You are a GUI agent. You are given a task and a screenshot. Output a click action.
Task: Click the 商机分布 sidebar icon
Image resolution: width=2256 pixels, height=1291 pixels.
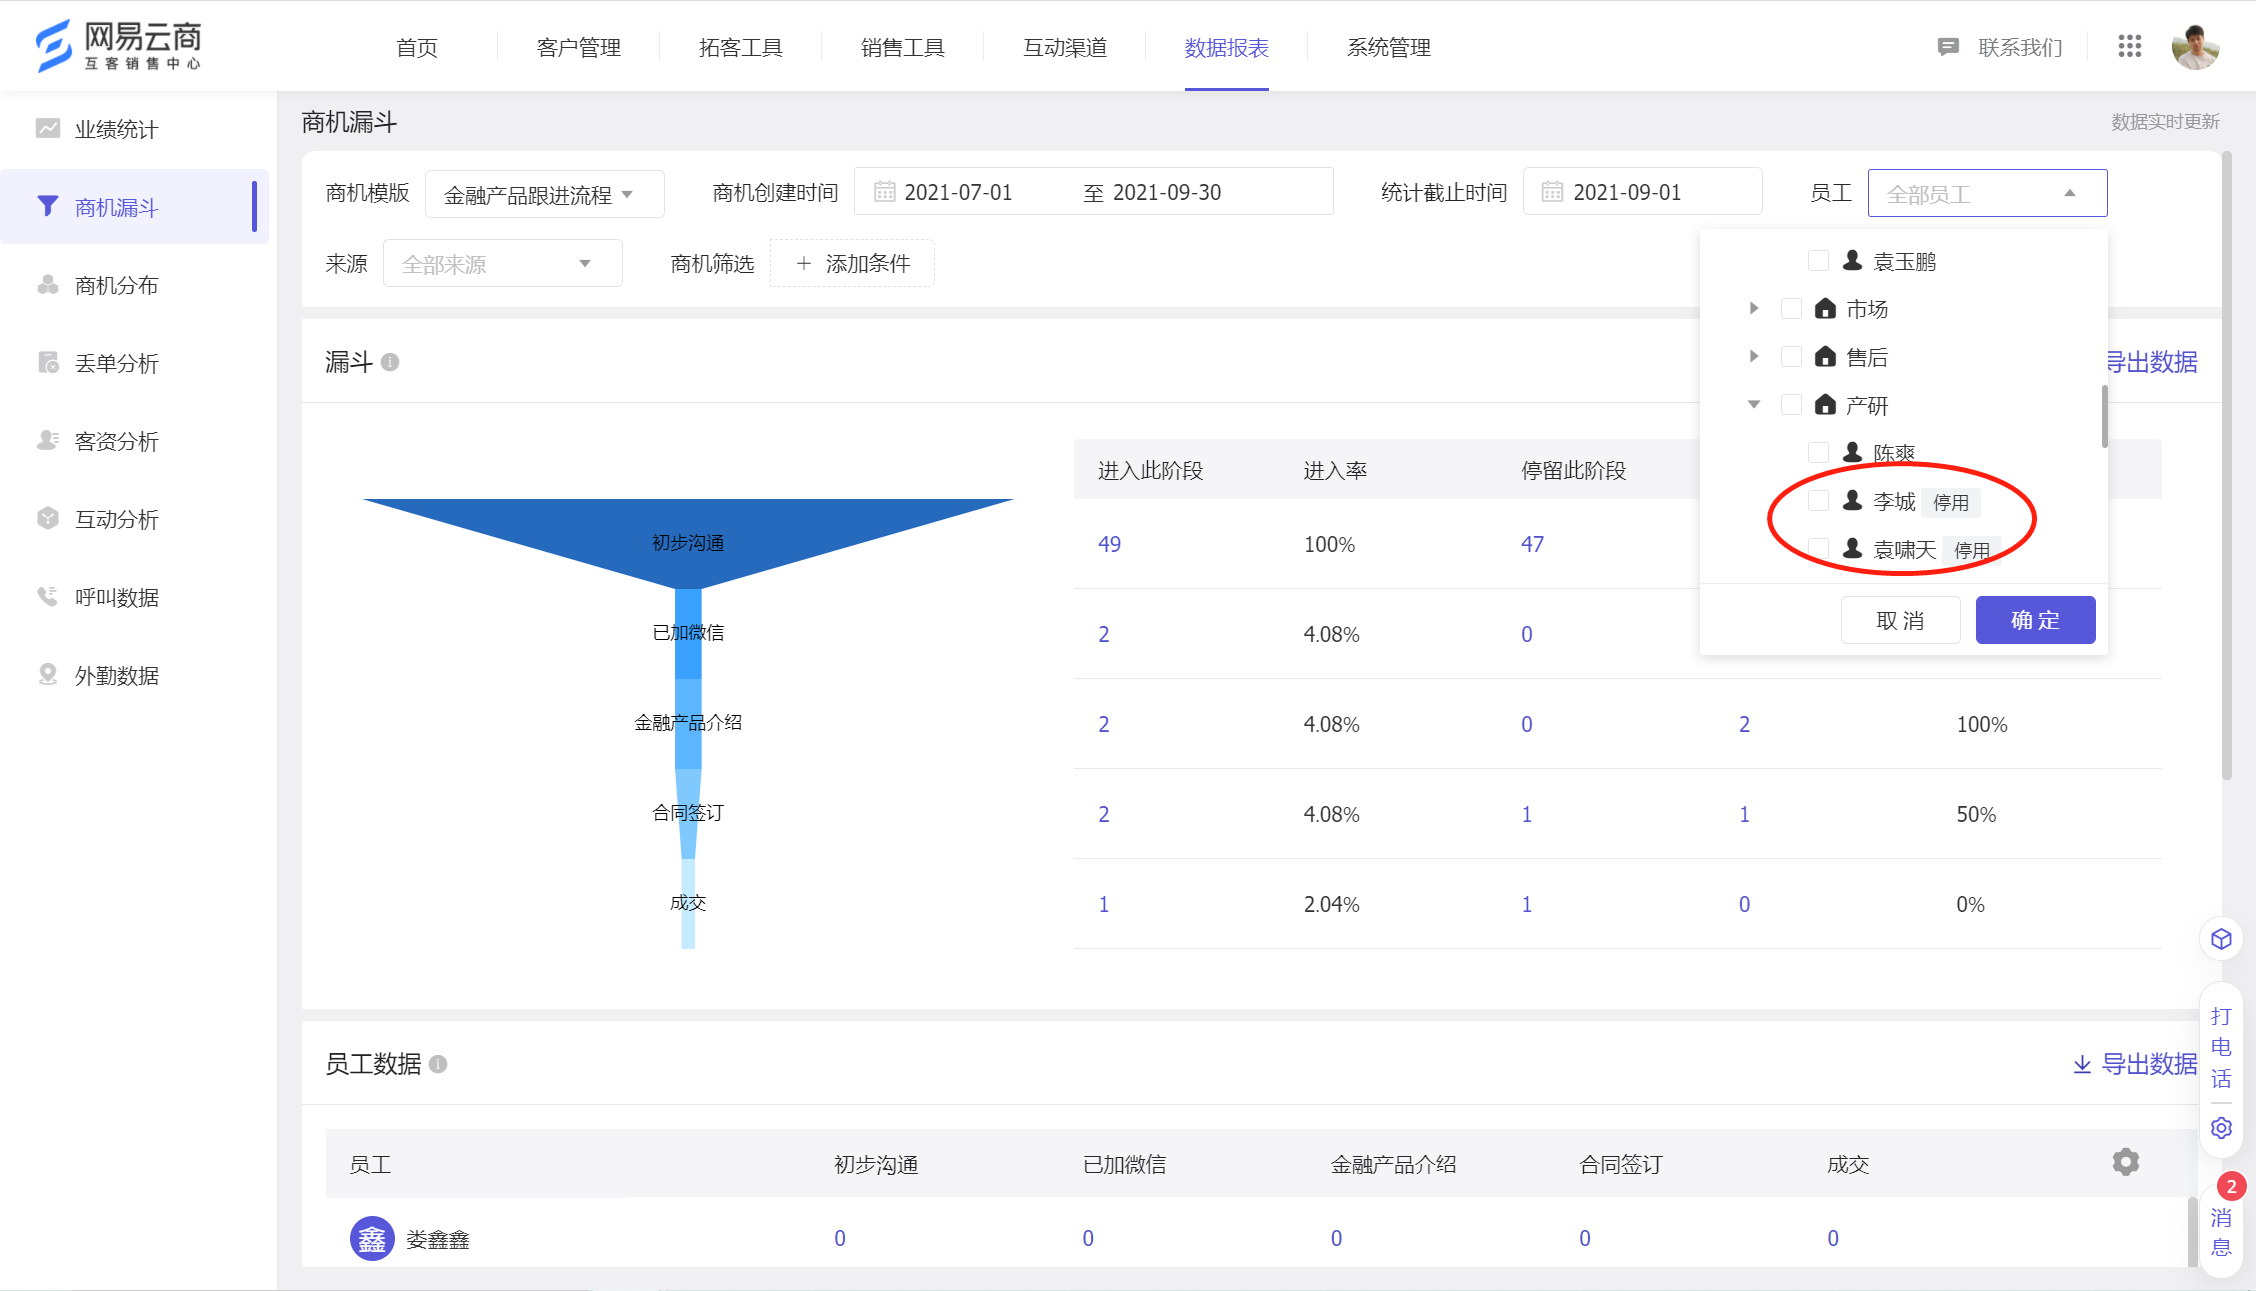click(48, 284)
